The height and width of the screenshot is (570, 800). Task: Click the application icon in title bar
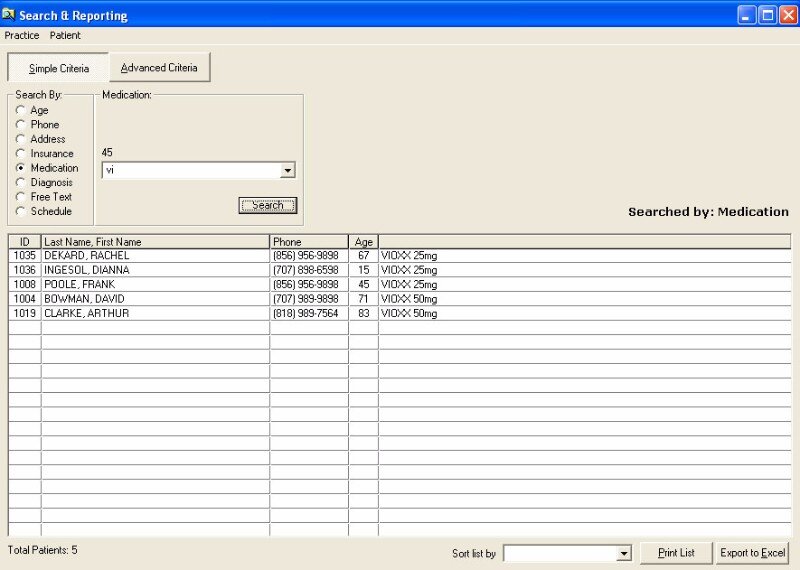click(10, 15)
